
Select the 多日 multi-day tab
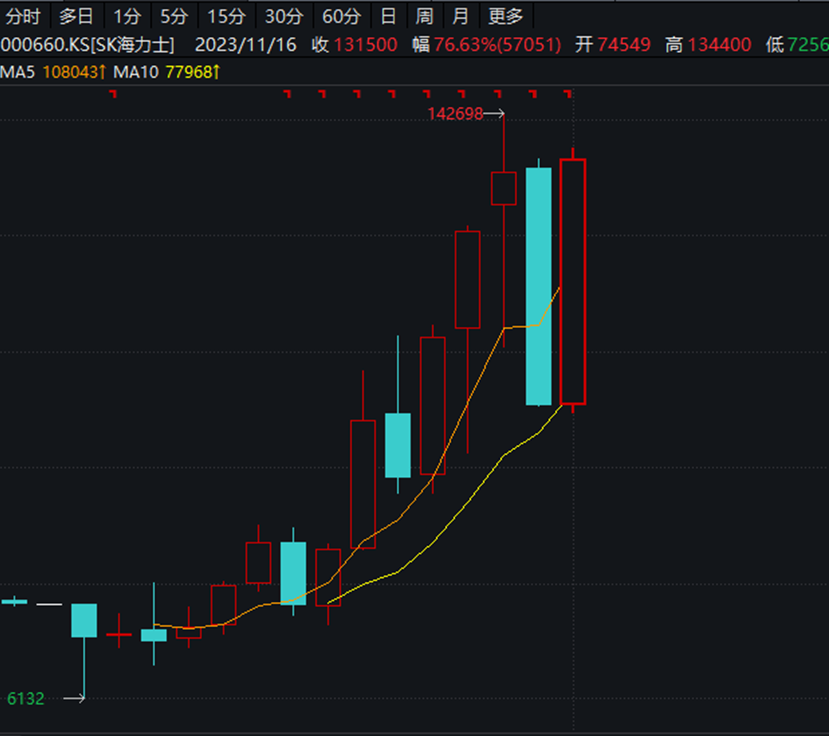[77, 16]
